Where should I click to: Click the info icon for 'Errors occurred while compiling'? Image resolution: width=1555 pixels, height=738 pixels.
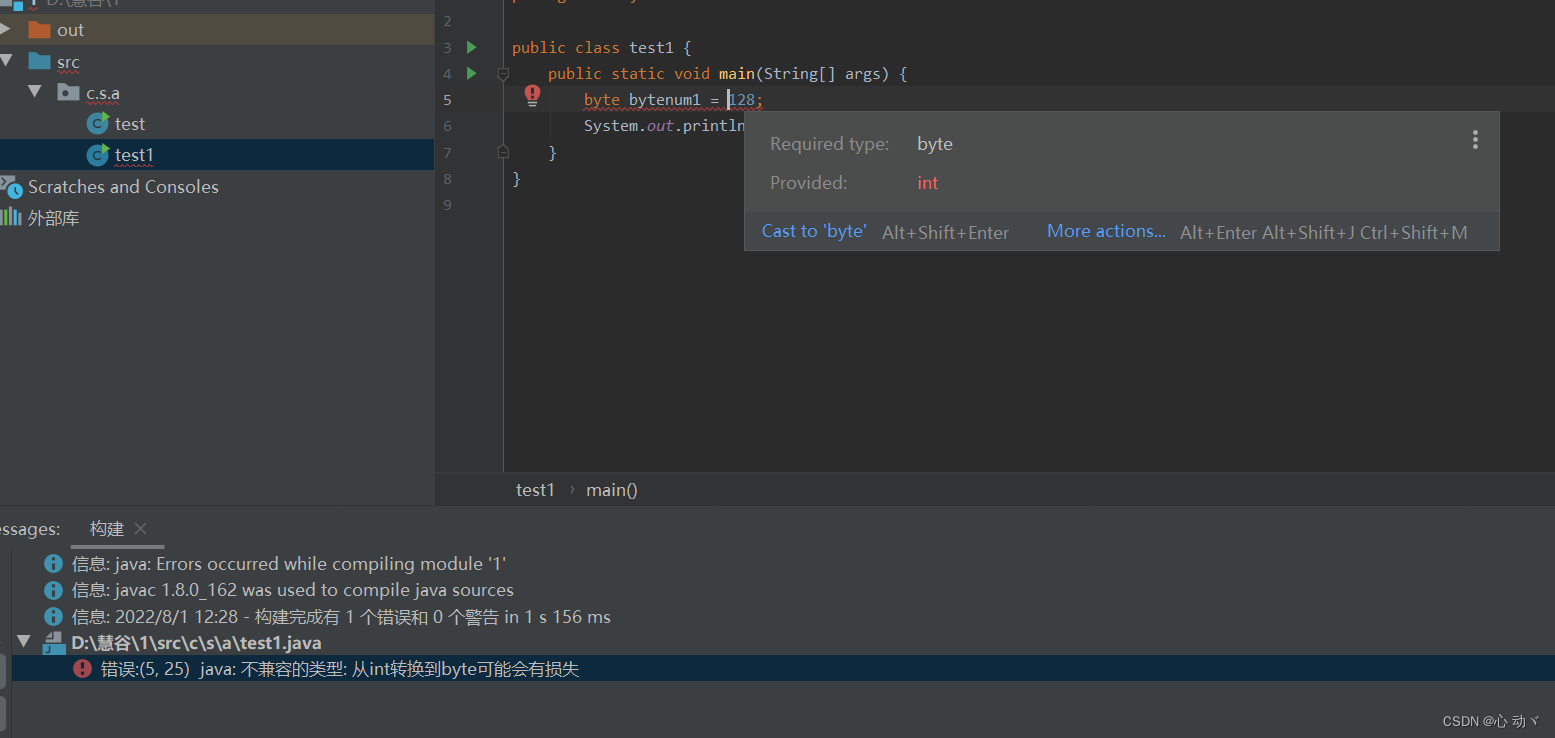54,564
